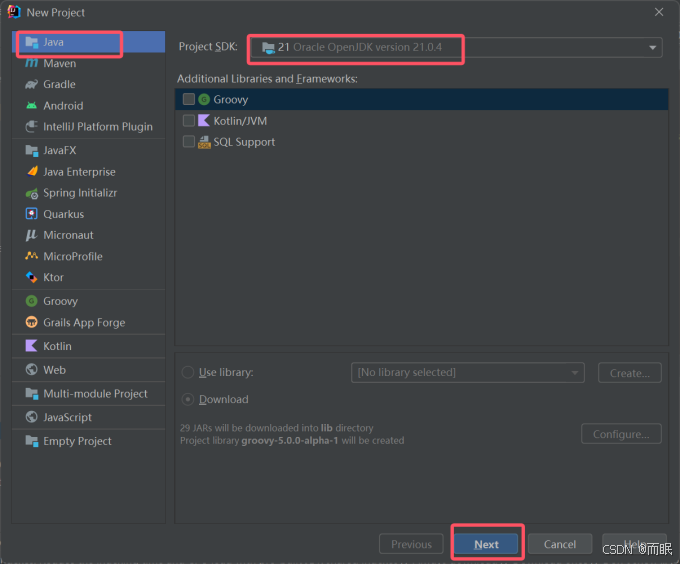Select the Download radio button

point(188,399)
